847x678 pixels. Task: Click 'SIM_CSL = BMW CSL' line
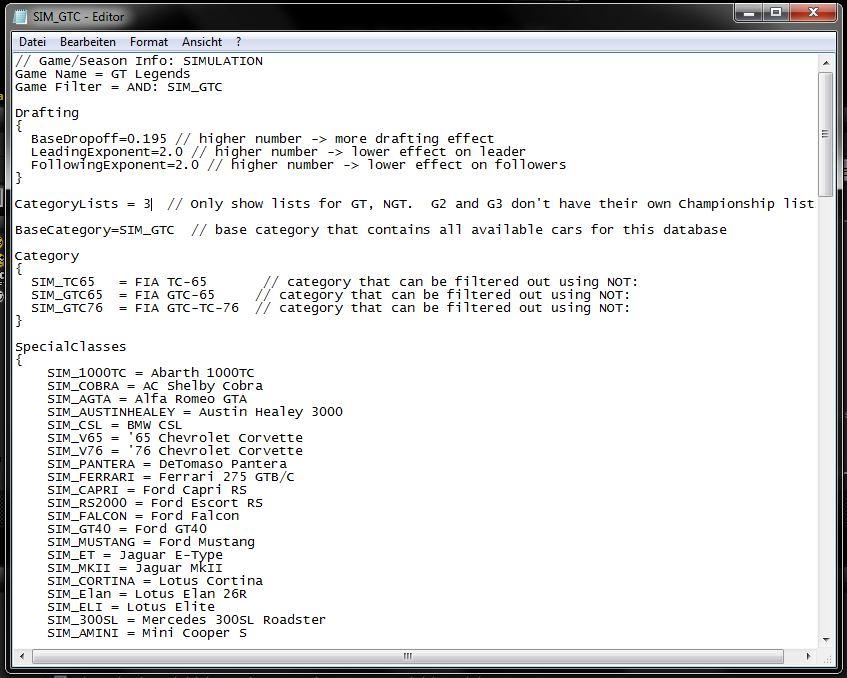(x=115, y=425)
